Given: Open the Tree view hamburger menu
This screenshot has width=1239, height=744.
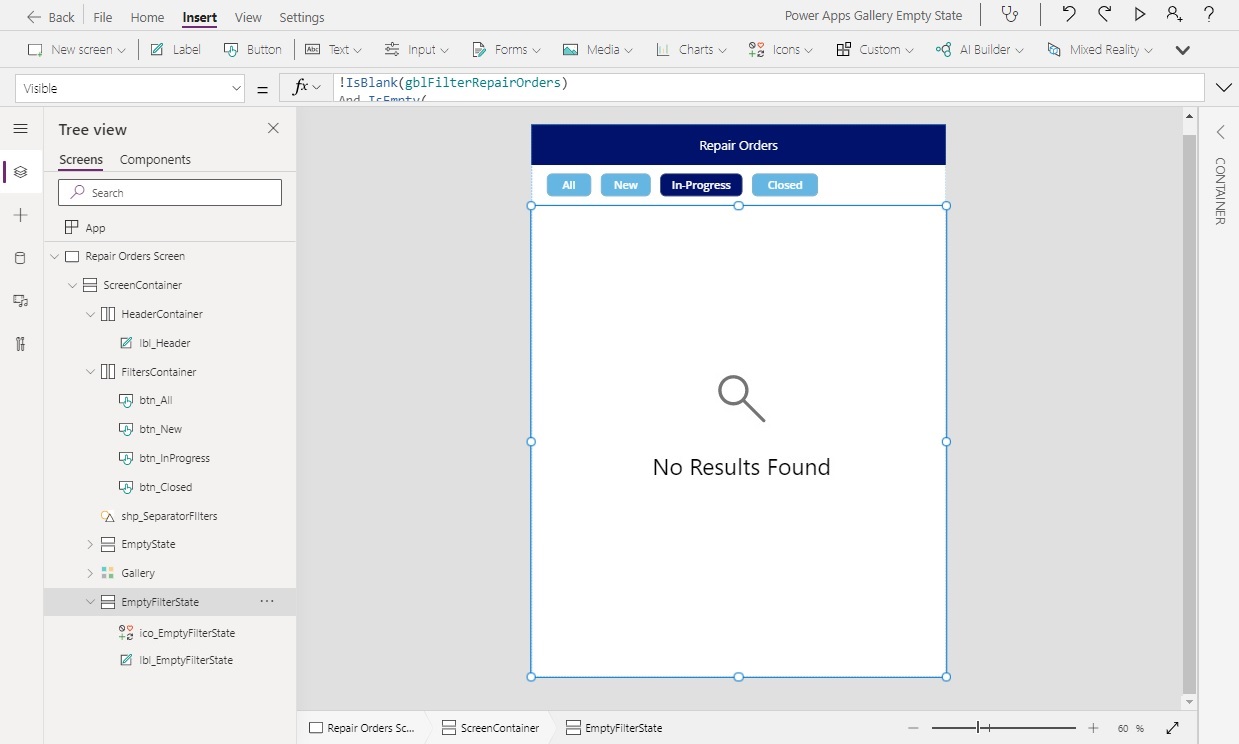Looking at the screenshot, I should pos(20,128).
